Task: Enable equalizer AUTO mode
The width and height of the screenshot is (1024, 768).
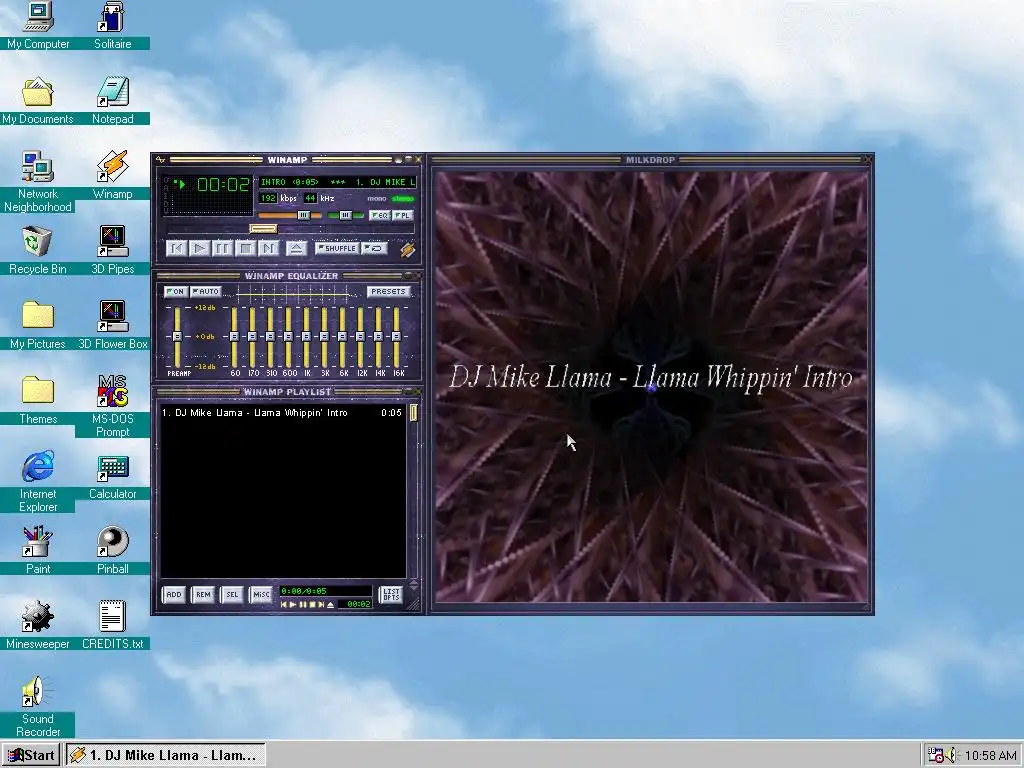Action: [206, 291]
